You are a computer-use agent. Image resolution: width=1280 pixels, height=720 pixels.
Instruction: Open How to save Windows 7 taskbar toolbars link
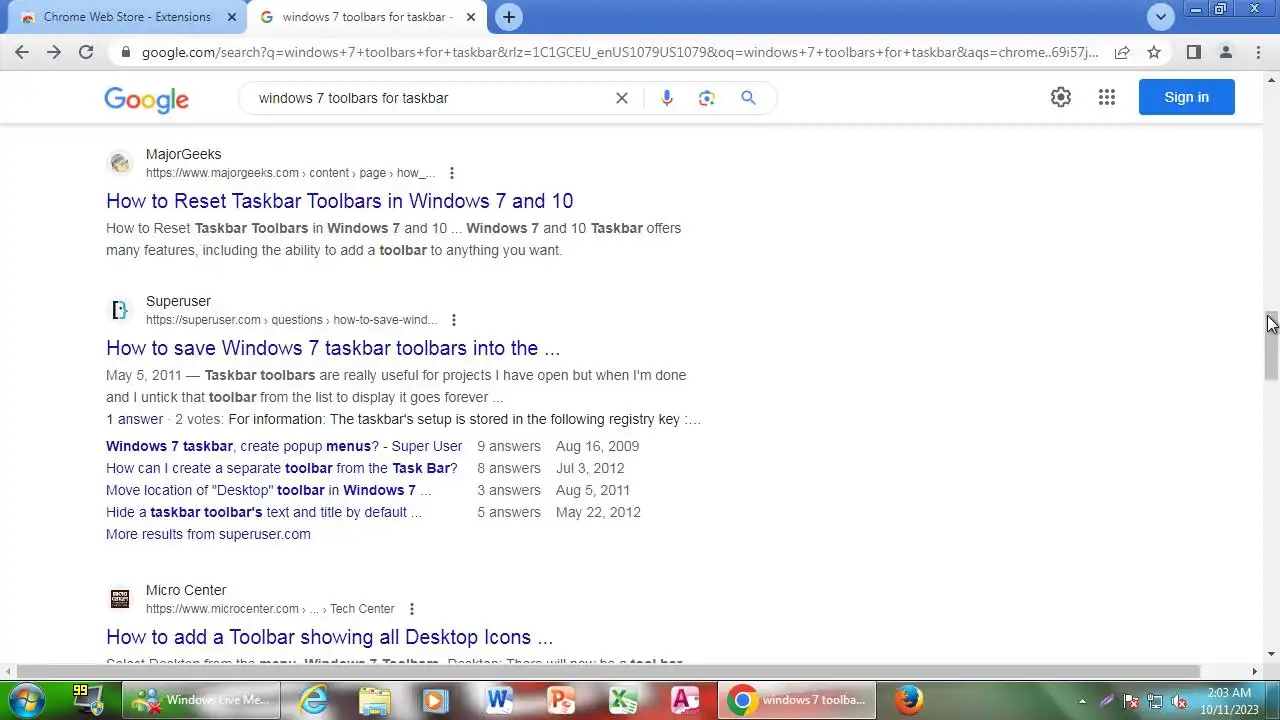pos(333,348)
